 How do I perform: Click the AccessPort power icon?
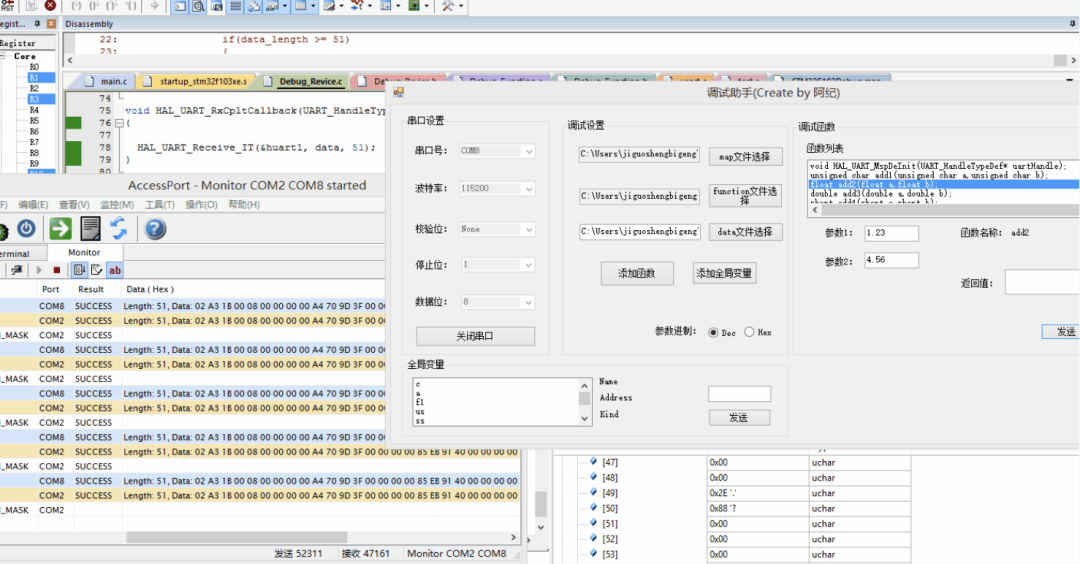tap(26, 229)
